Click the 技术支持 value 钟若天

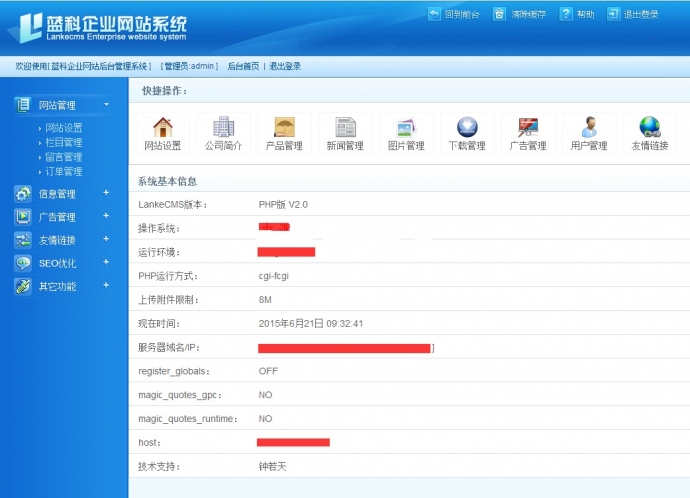point(272,466)
